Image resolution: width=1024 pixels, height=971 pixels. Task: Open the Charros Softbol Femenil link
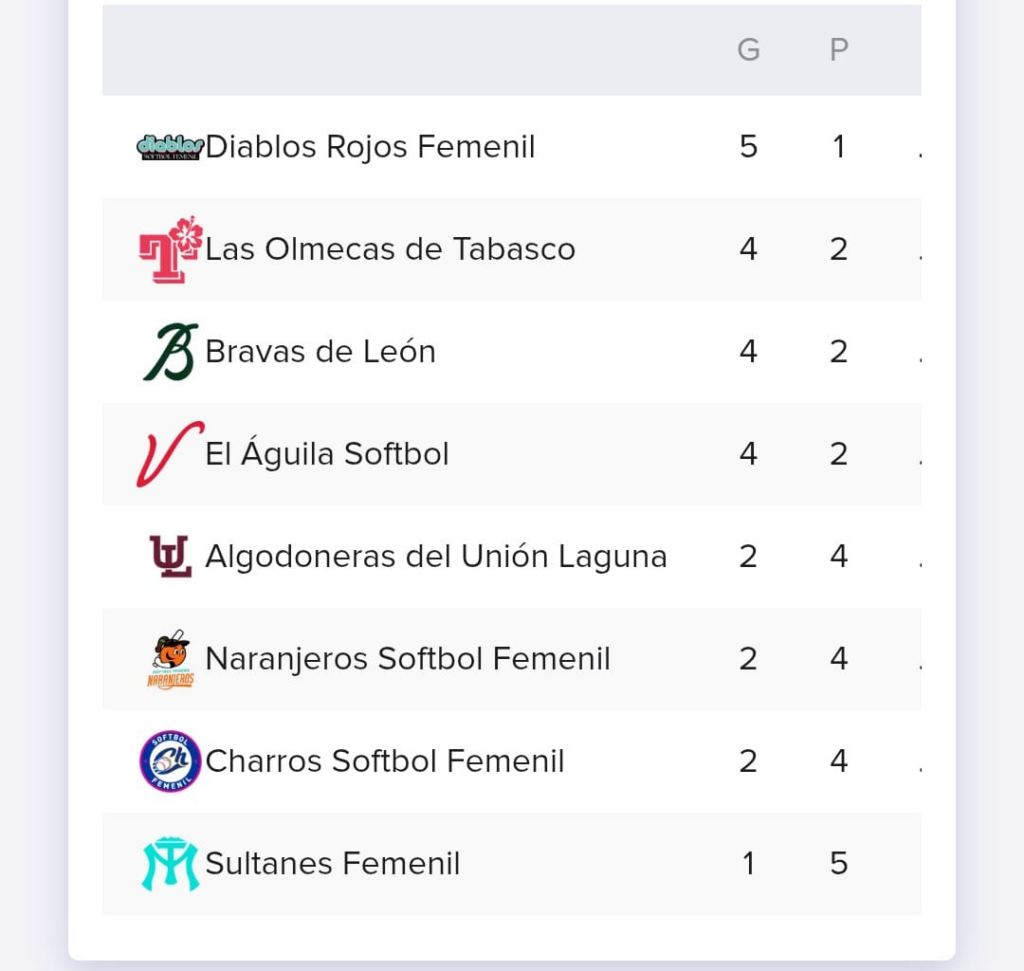(x=385, y=761)
